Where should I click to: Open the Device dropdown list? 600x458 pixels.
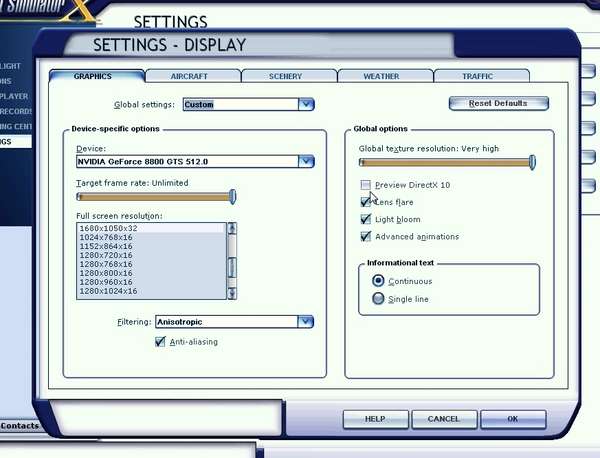point(306,160)
